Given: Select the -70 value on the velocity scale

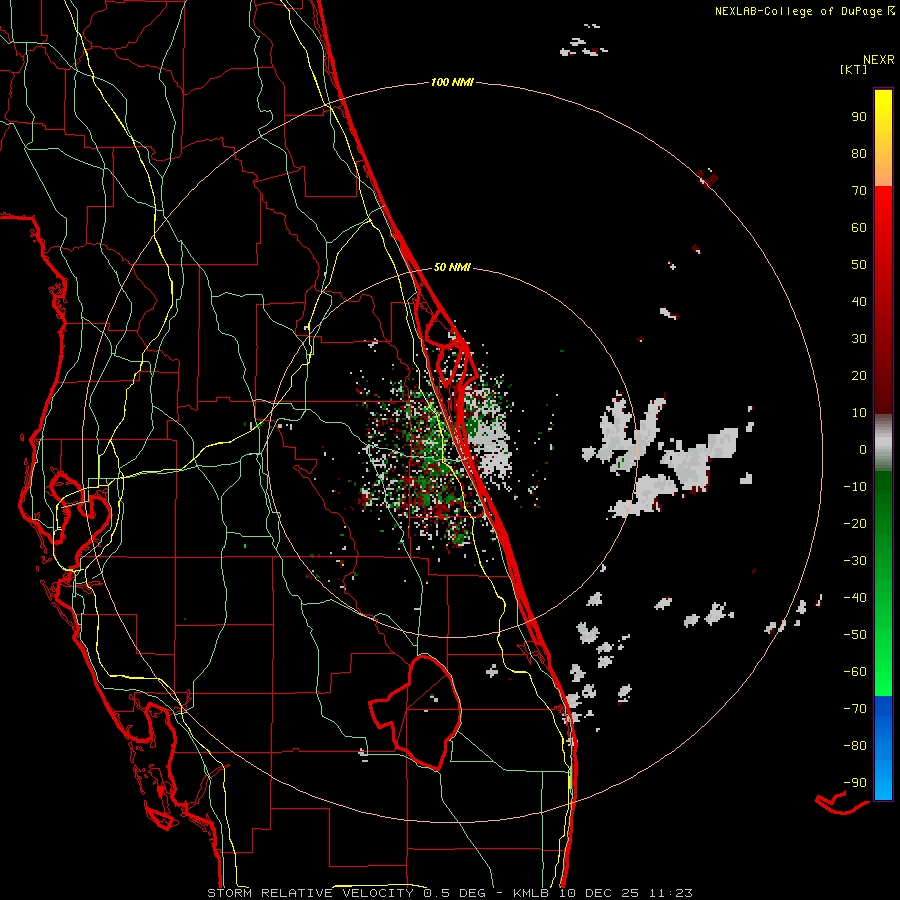Looking at the screenshot, I should point(855,709).
